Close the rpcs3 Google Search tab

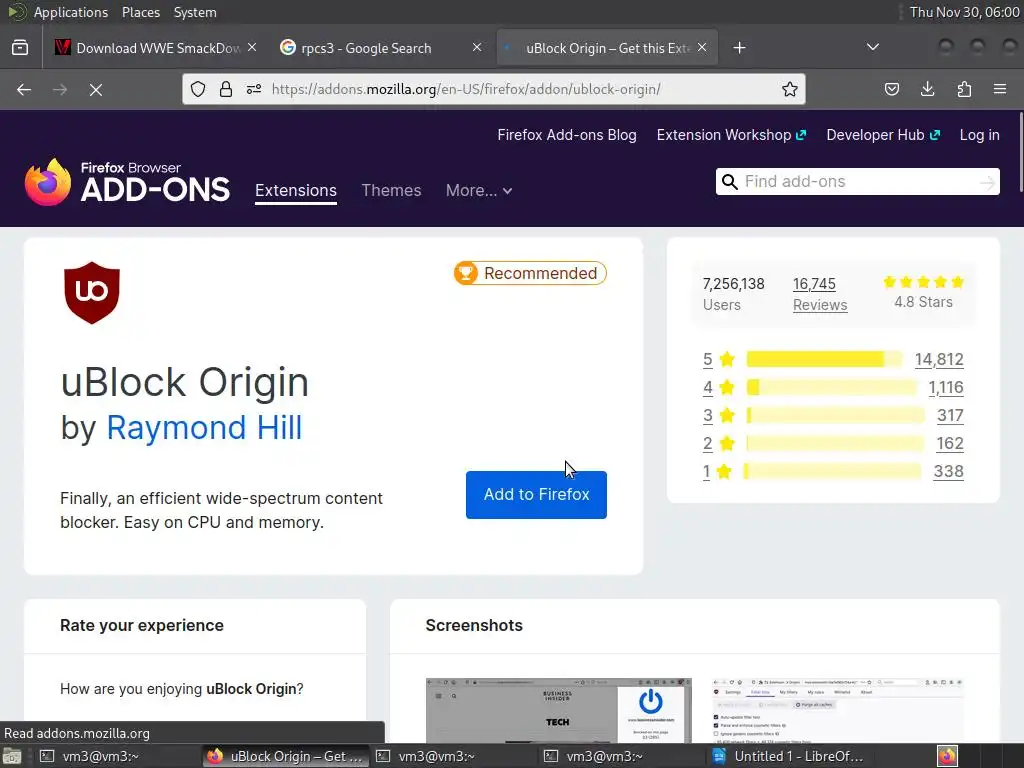click(477, 47)
